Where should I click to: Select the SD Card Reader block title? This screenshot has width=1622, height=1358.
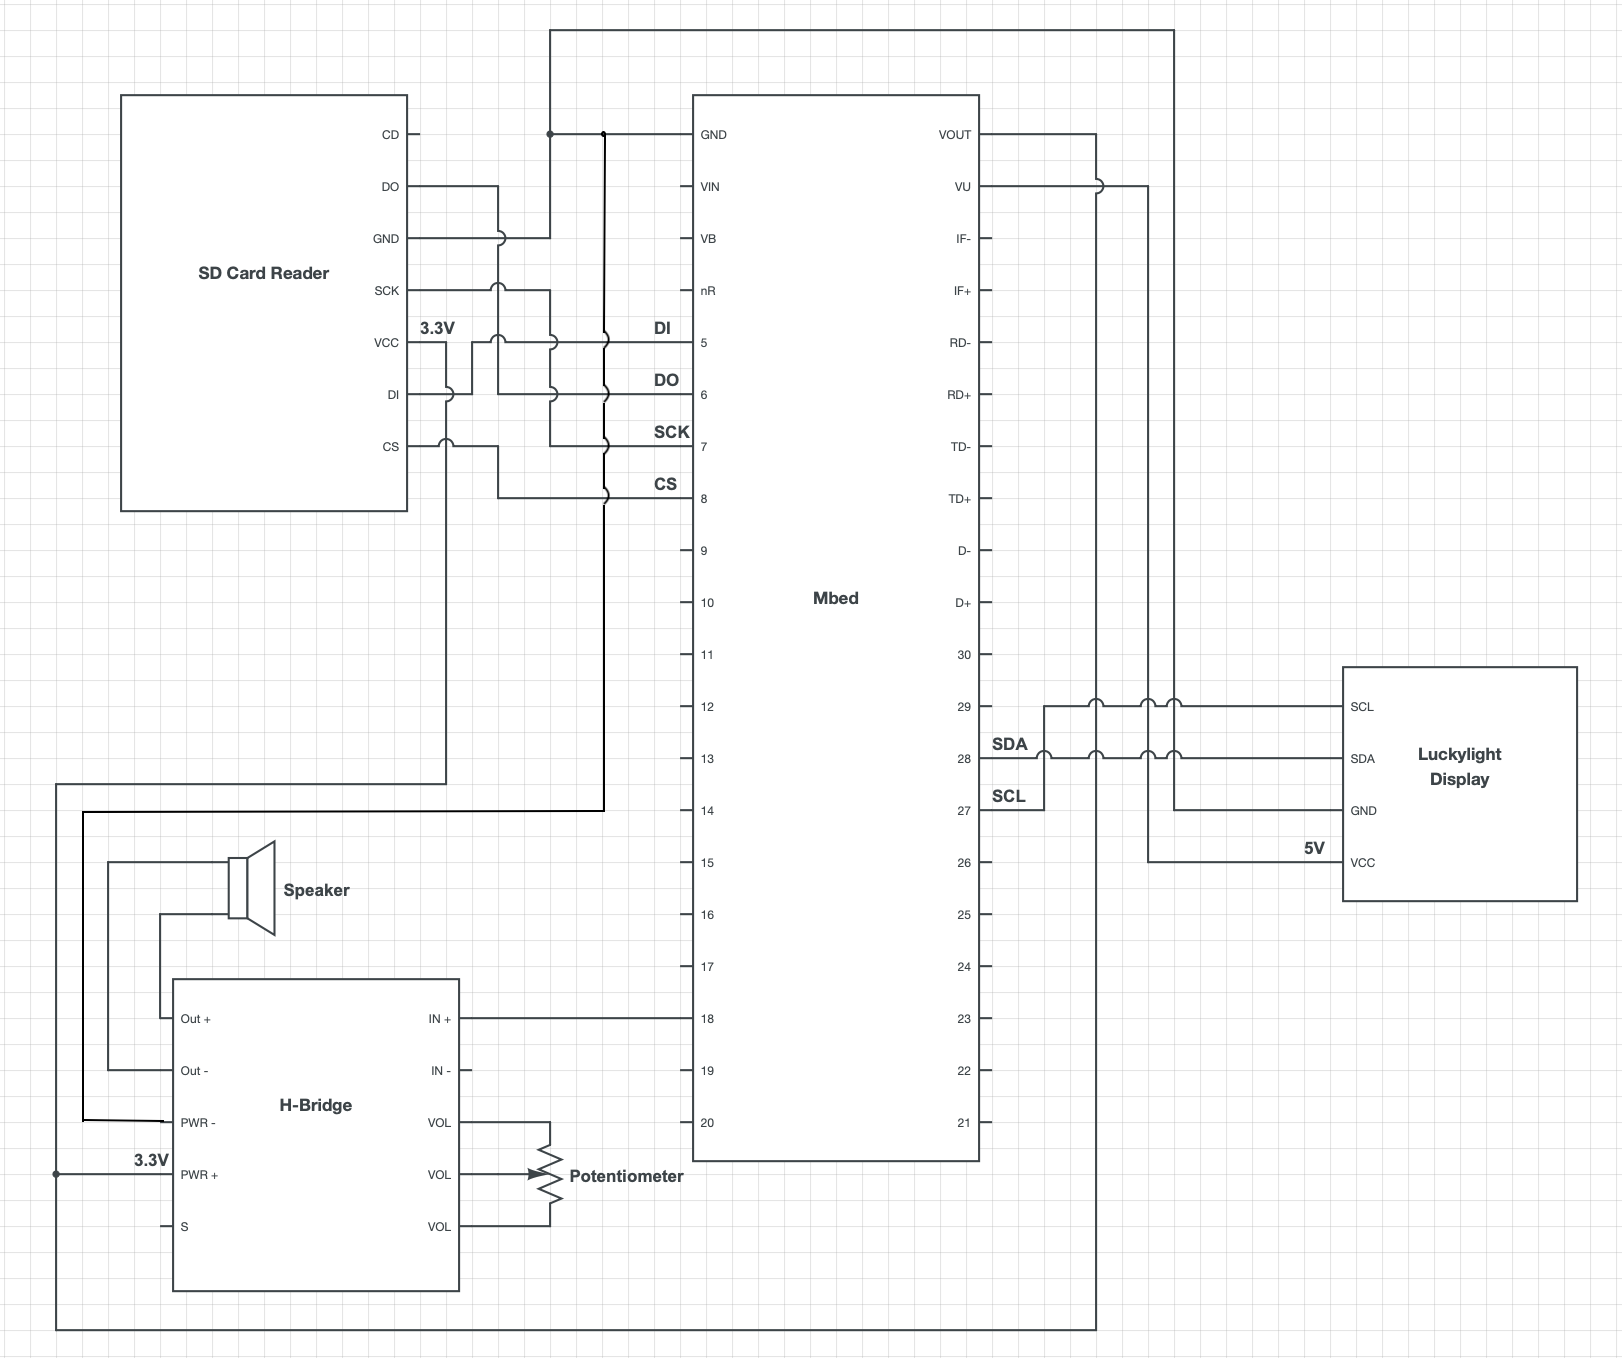click(263, 273)
